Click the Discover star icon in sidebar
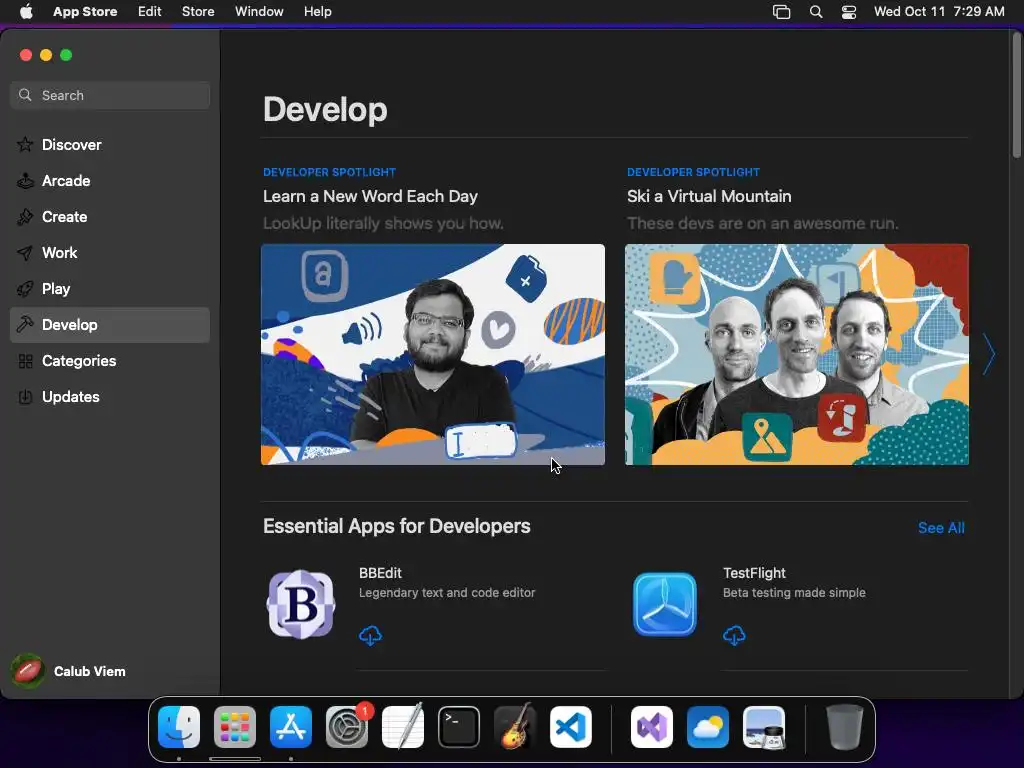 (x=25, y=144)
